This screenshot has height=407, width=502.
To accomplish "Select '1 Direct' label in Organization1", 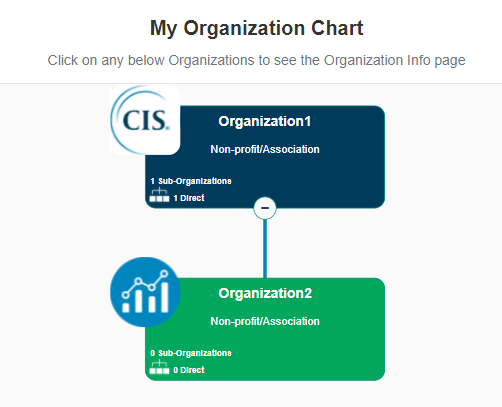I will tap(189, 198).
